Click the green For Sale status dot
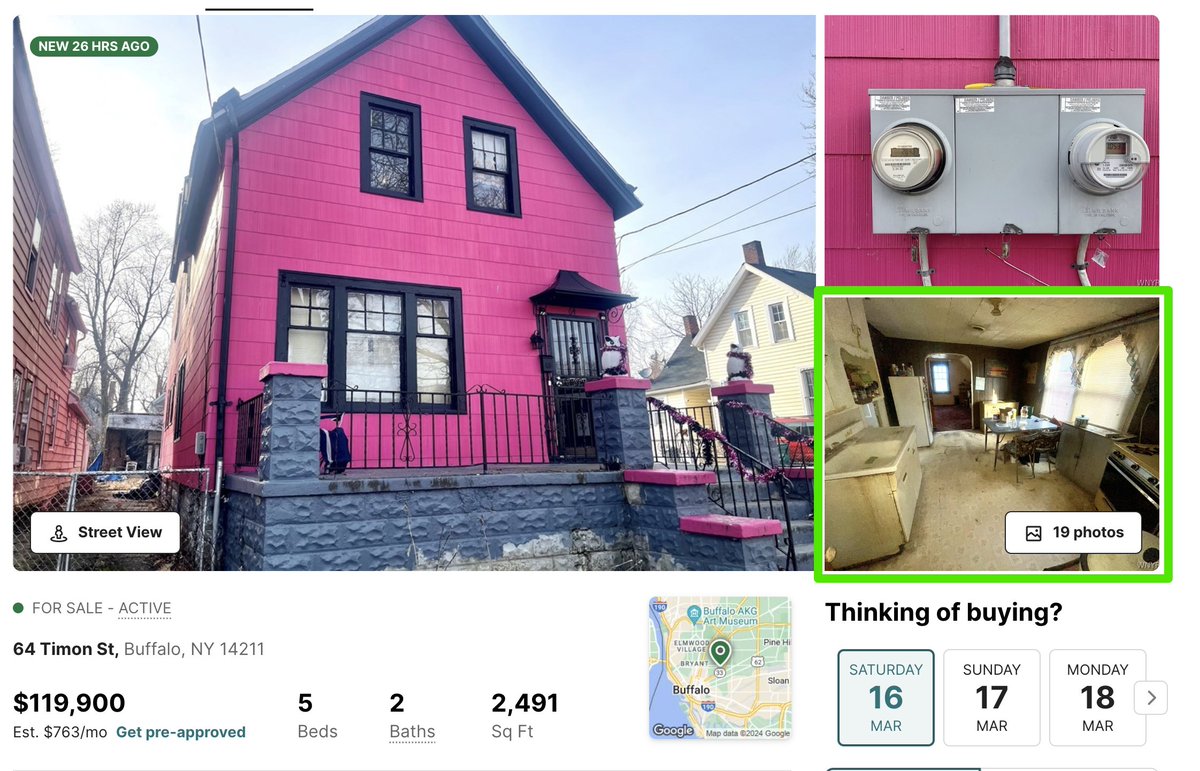Screen dimensions: 1200x771 pyautogui.click(x=18, y=608)
